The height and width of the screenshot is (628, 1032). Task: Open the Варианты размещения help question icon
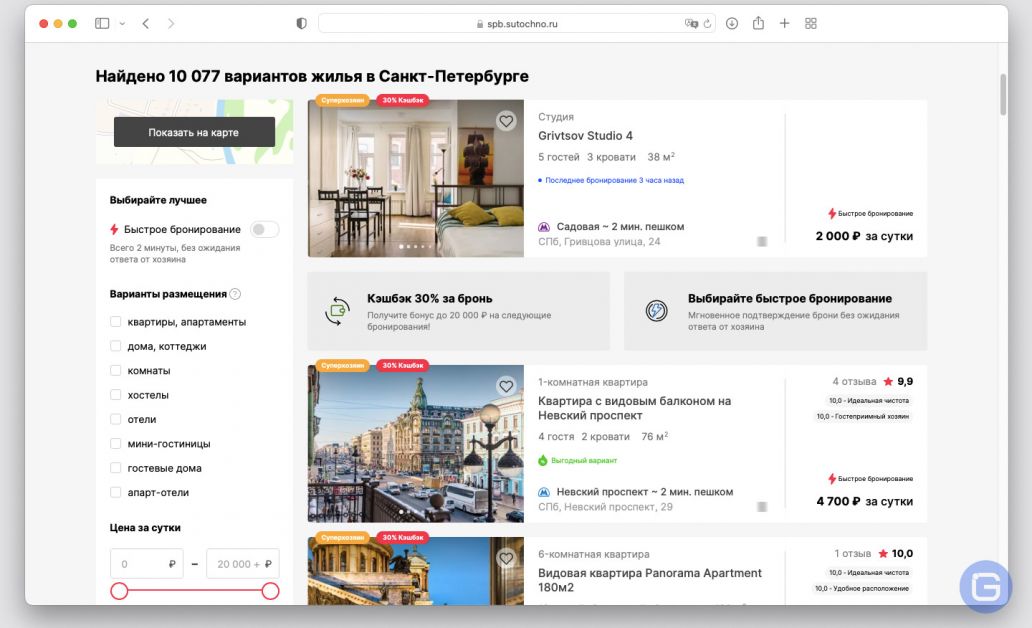pos(235,294)
